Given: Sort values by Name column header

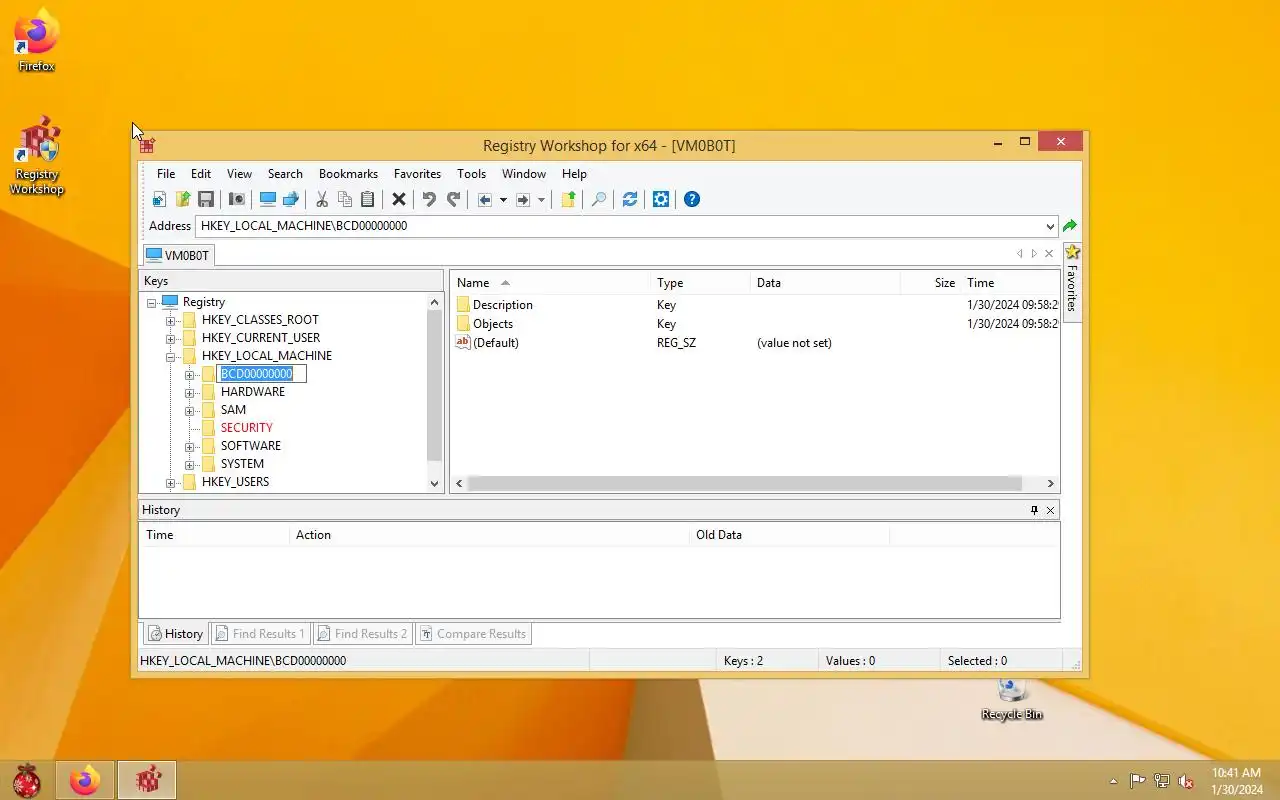Looking at the screenshot, I should tap(549, 283).
